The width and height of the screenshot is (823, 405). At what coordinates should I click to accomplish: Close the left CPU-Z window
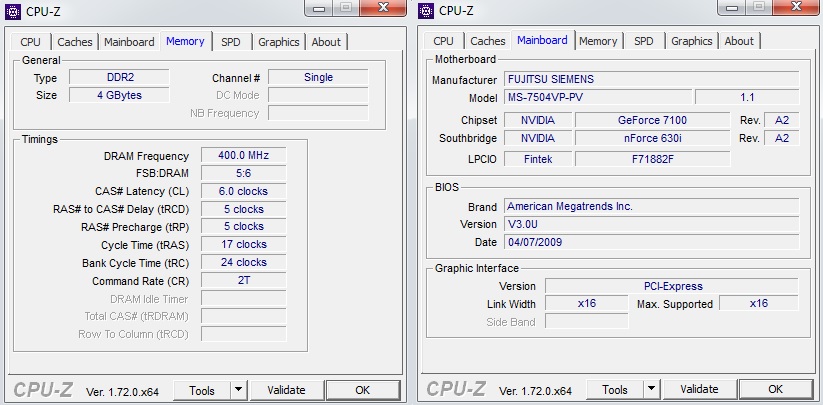pyautogui.click(x=384, y=7)
